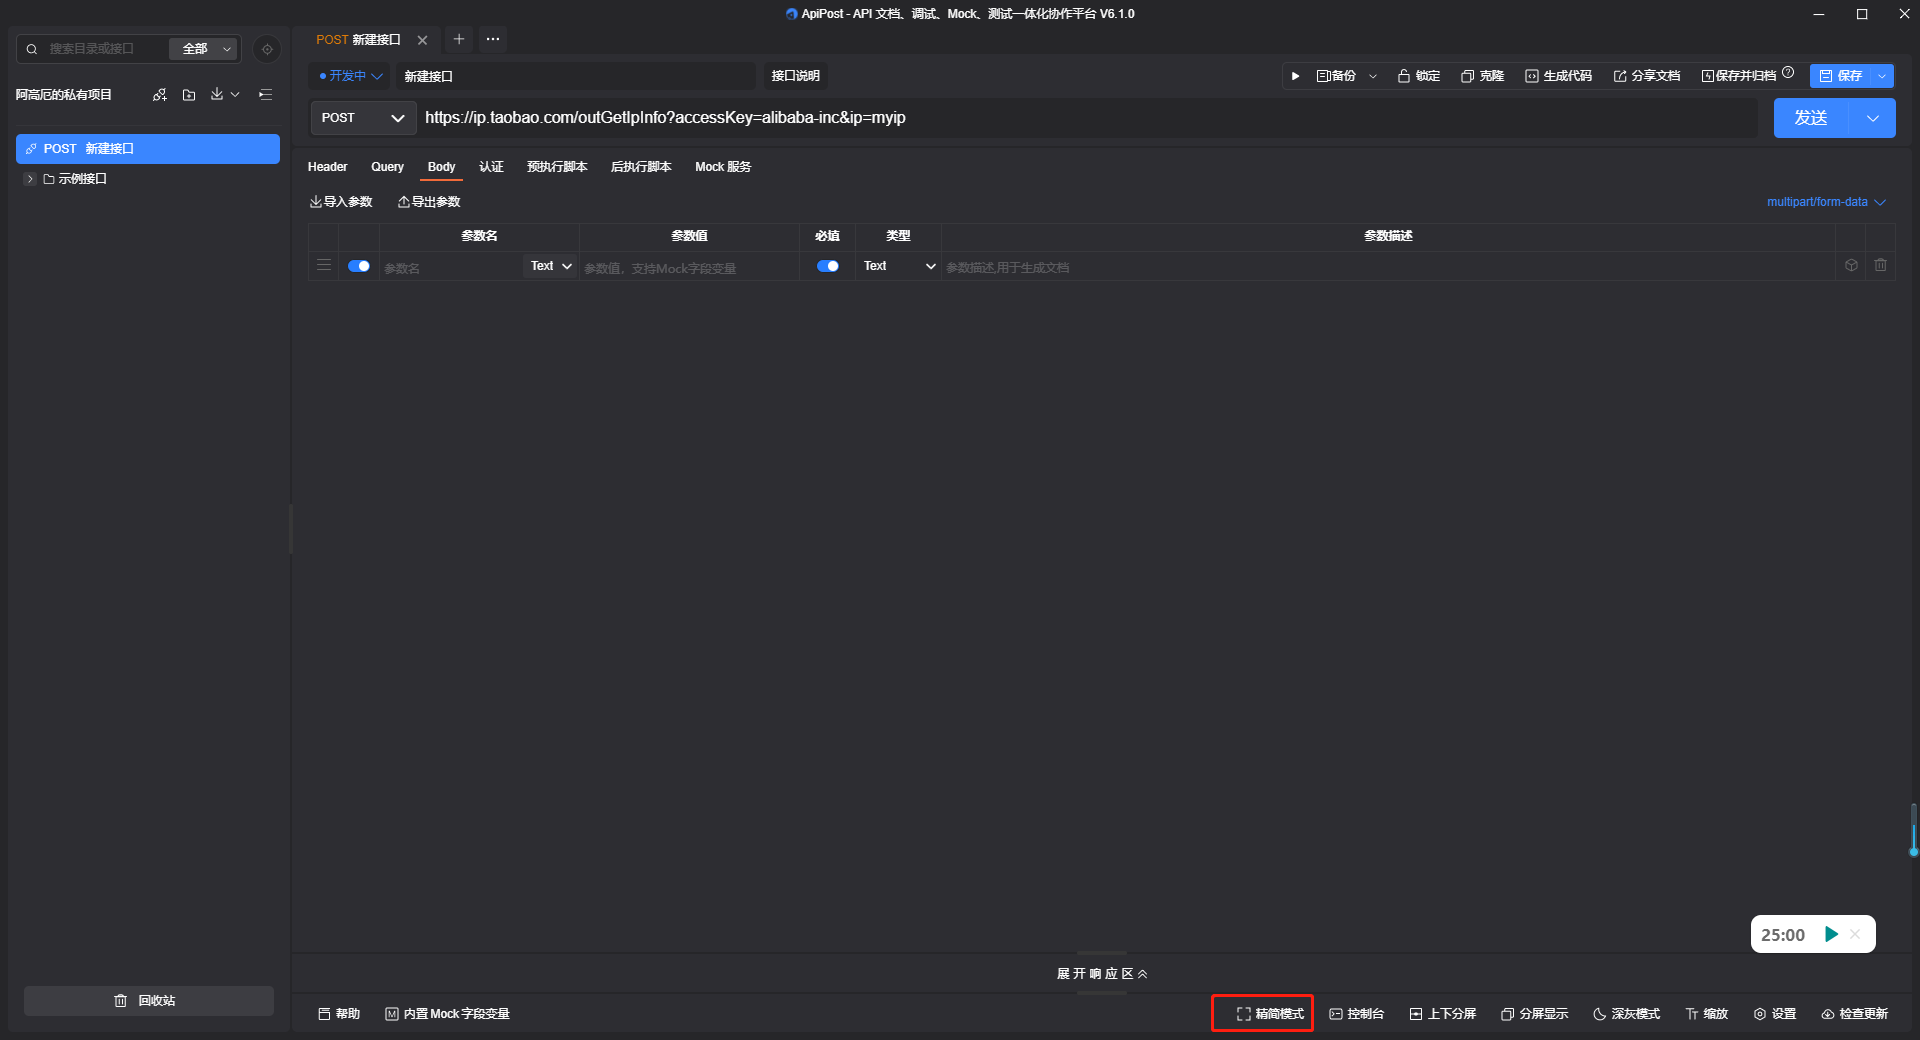Select the Body tab
This screenshot has width=1920, height=1040.
coord(441,167)
